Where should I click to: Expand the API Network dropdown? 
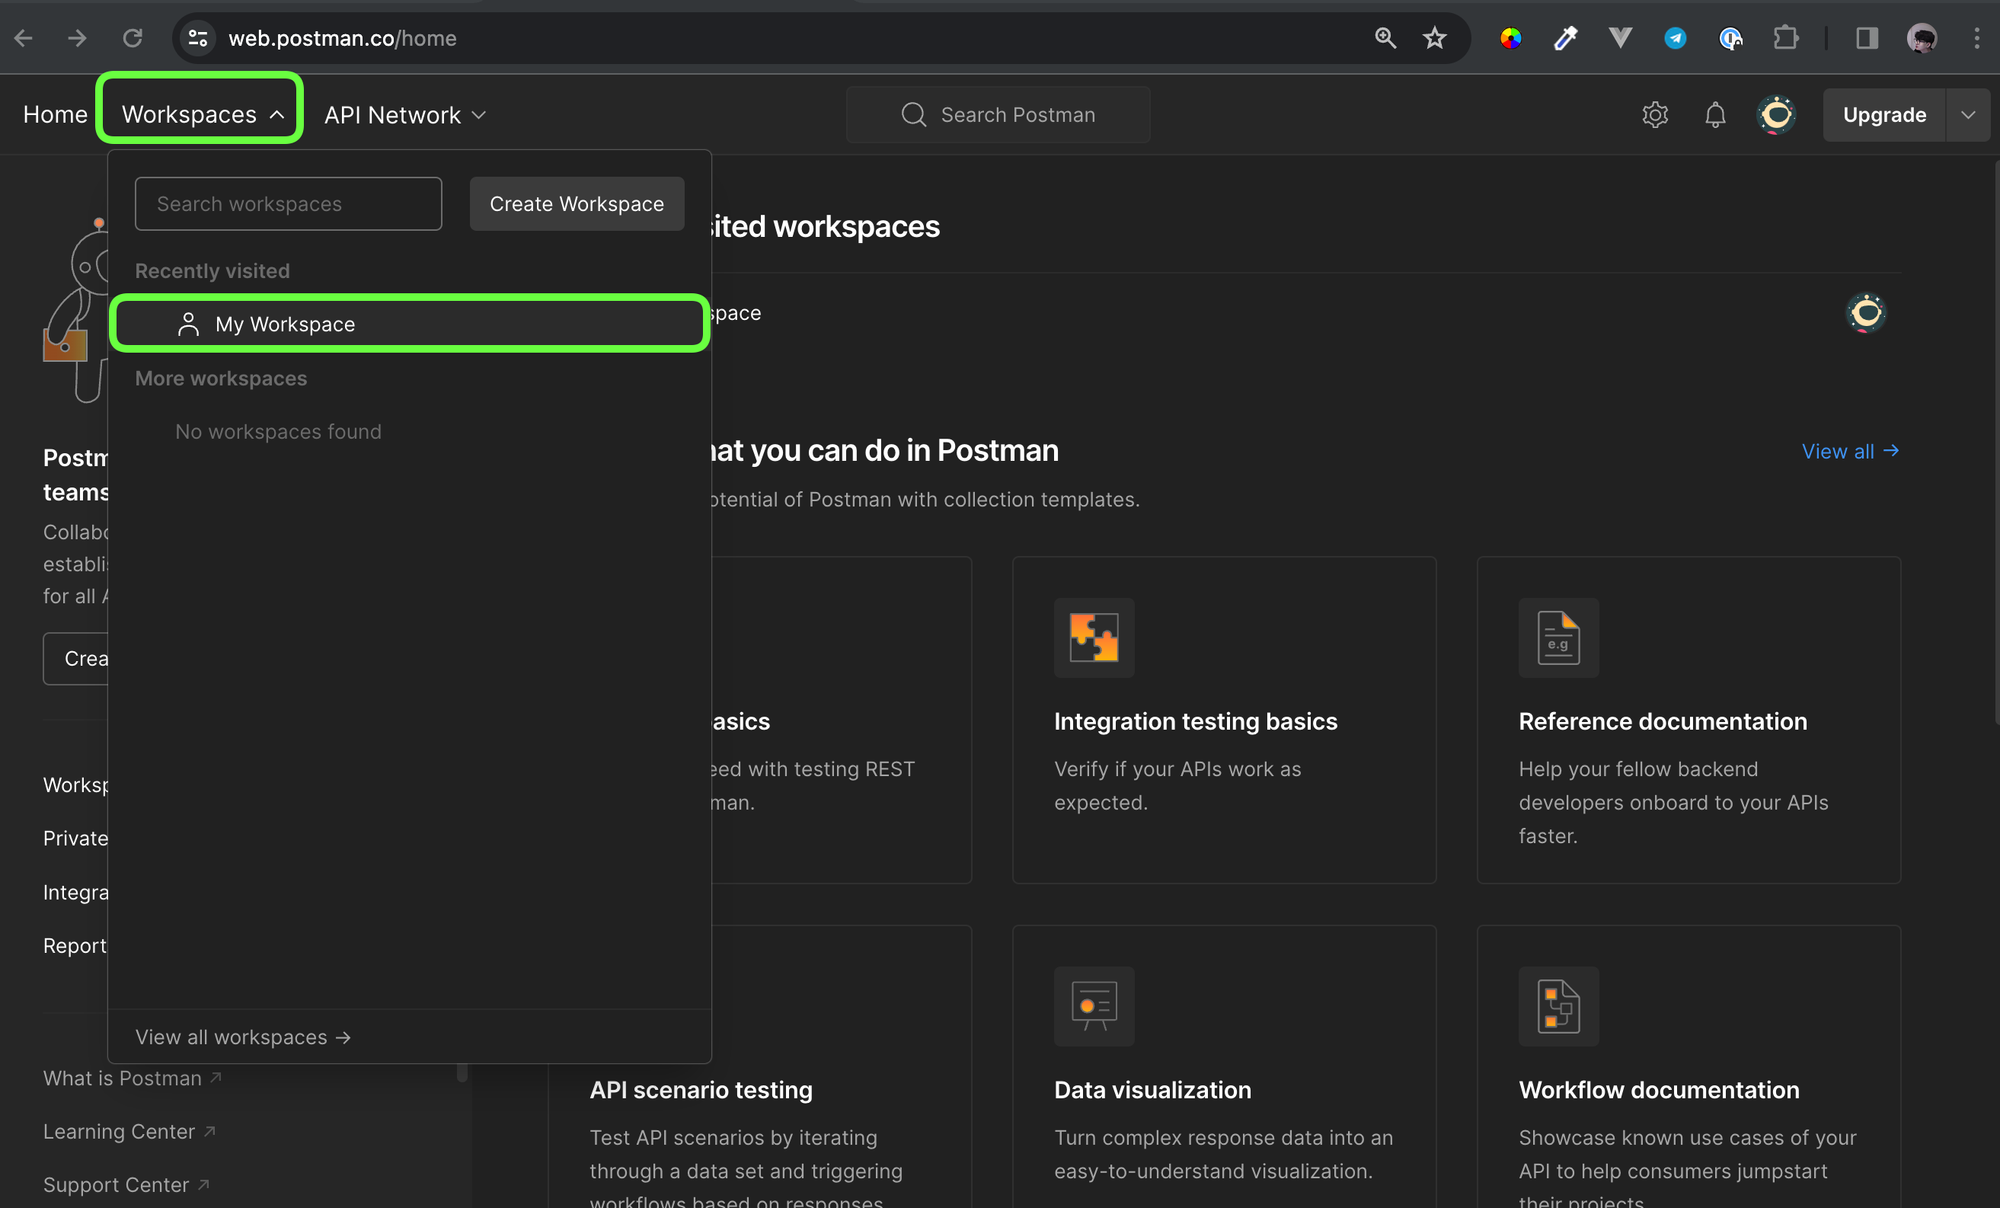pos(405,115)
